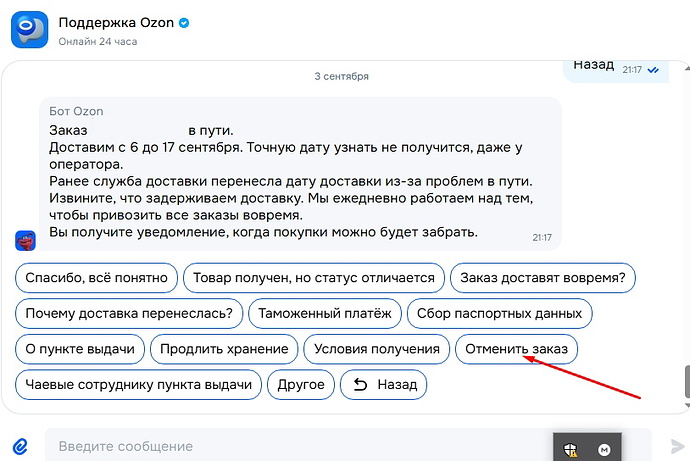Choose Почему доставка перенеслась? reply
This screenshot has width=690, height=461.
[x=129, y=314]
